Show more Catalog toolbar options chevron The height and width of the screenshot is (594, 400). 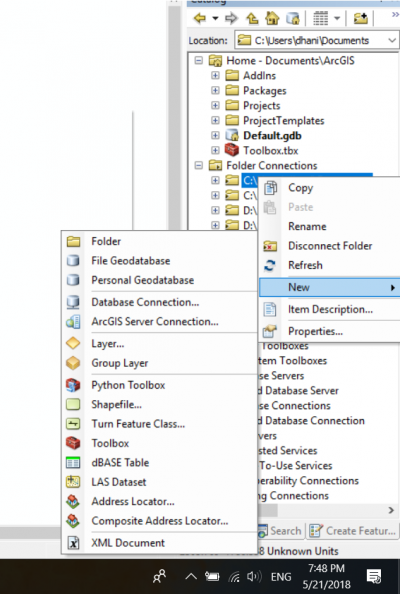395,15
